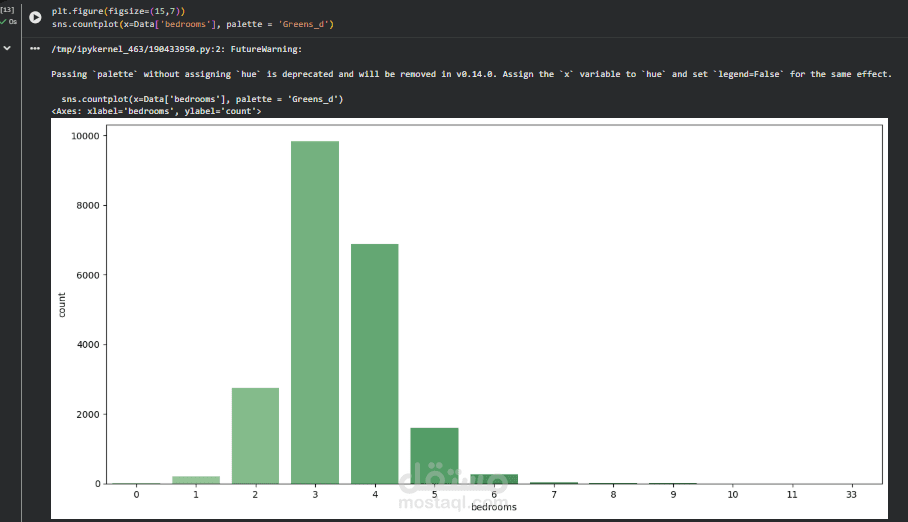Open the output options ellipsis menu
The height and width of the screenshot is (522, 908).
click(x=35, y=47)
